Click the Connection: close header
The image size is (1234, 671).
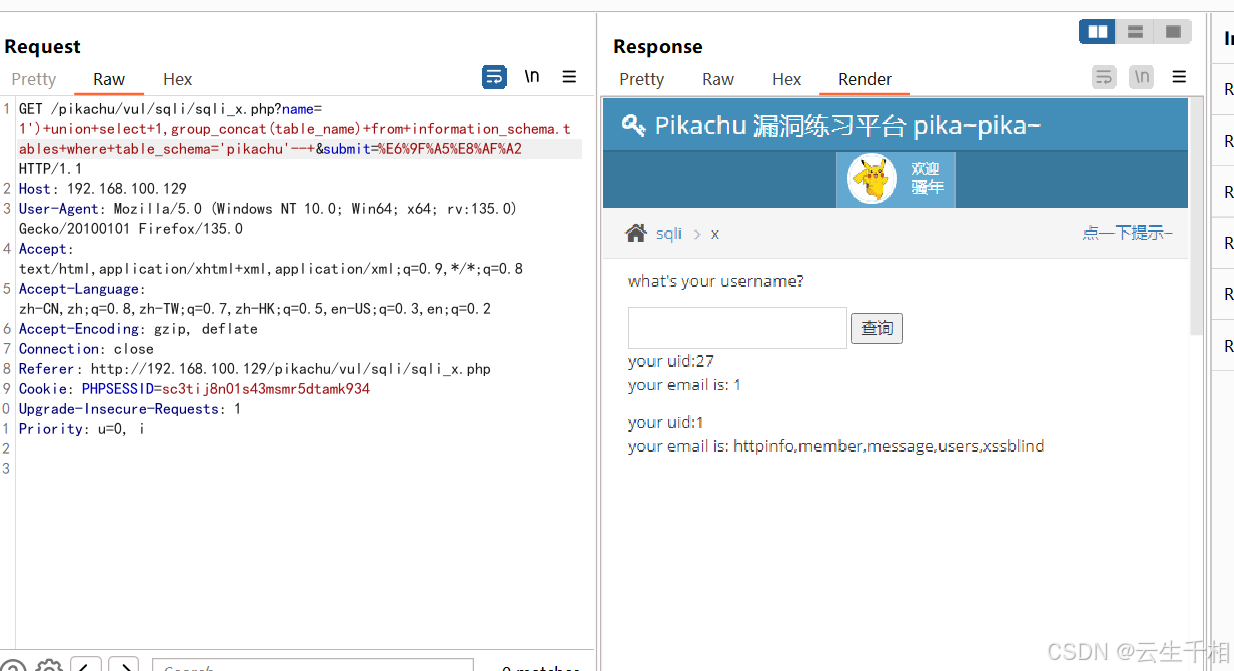click(86, 348)
